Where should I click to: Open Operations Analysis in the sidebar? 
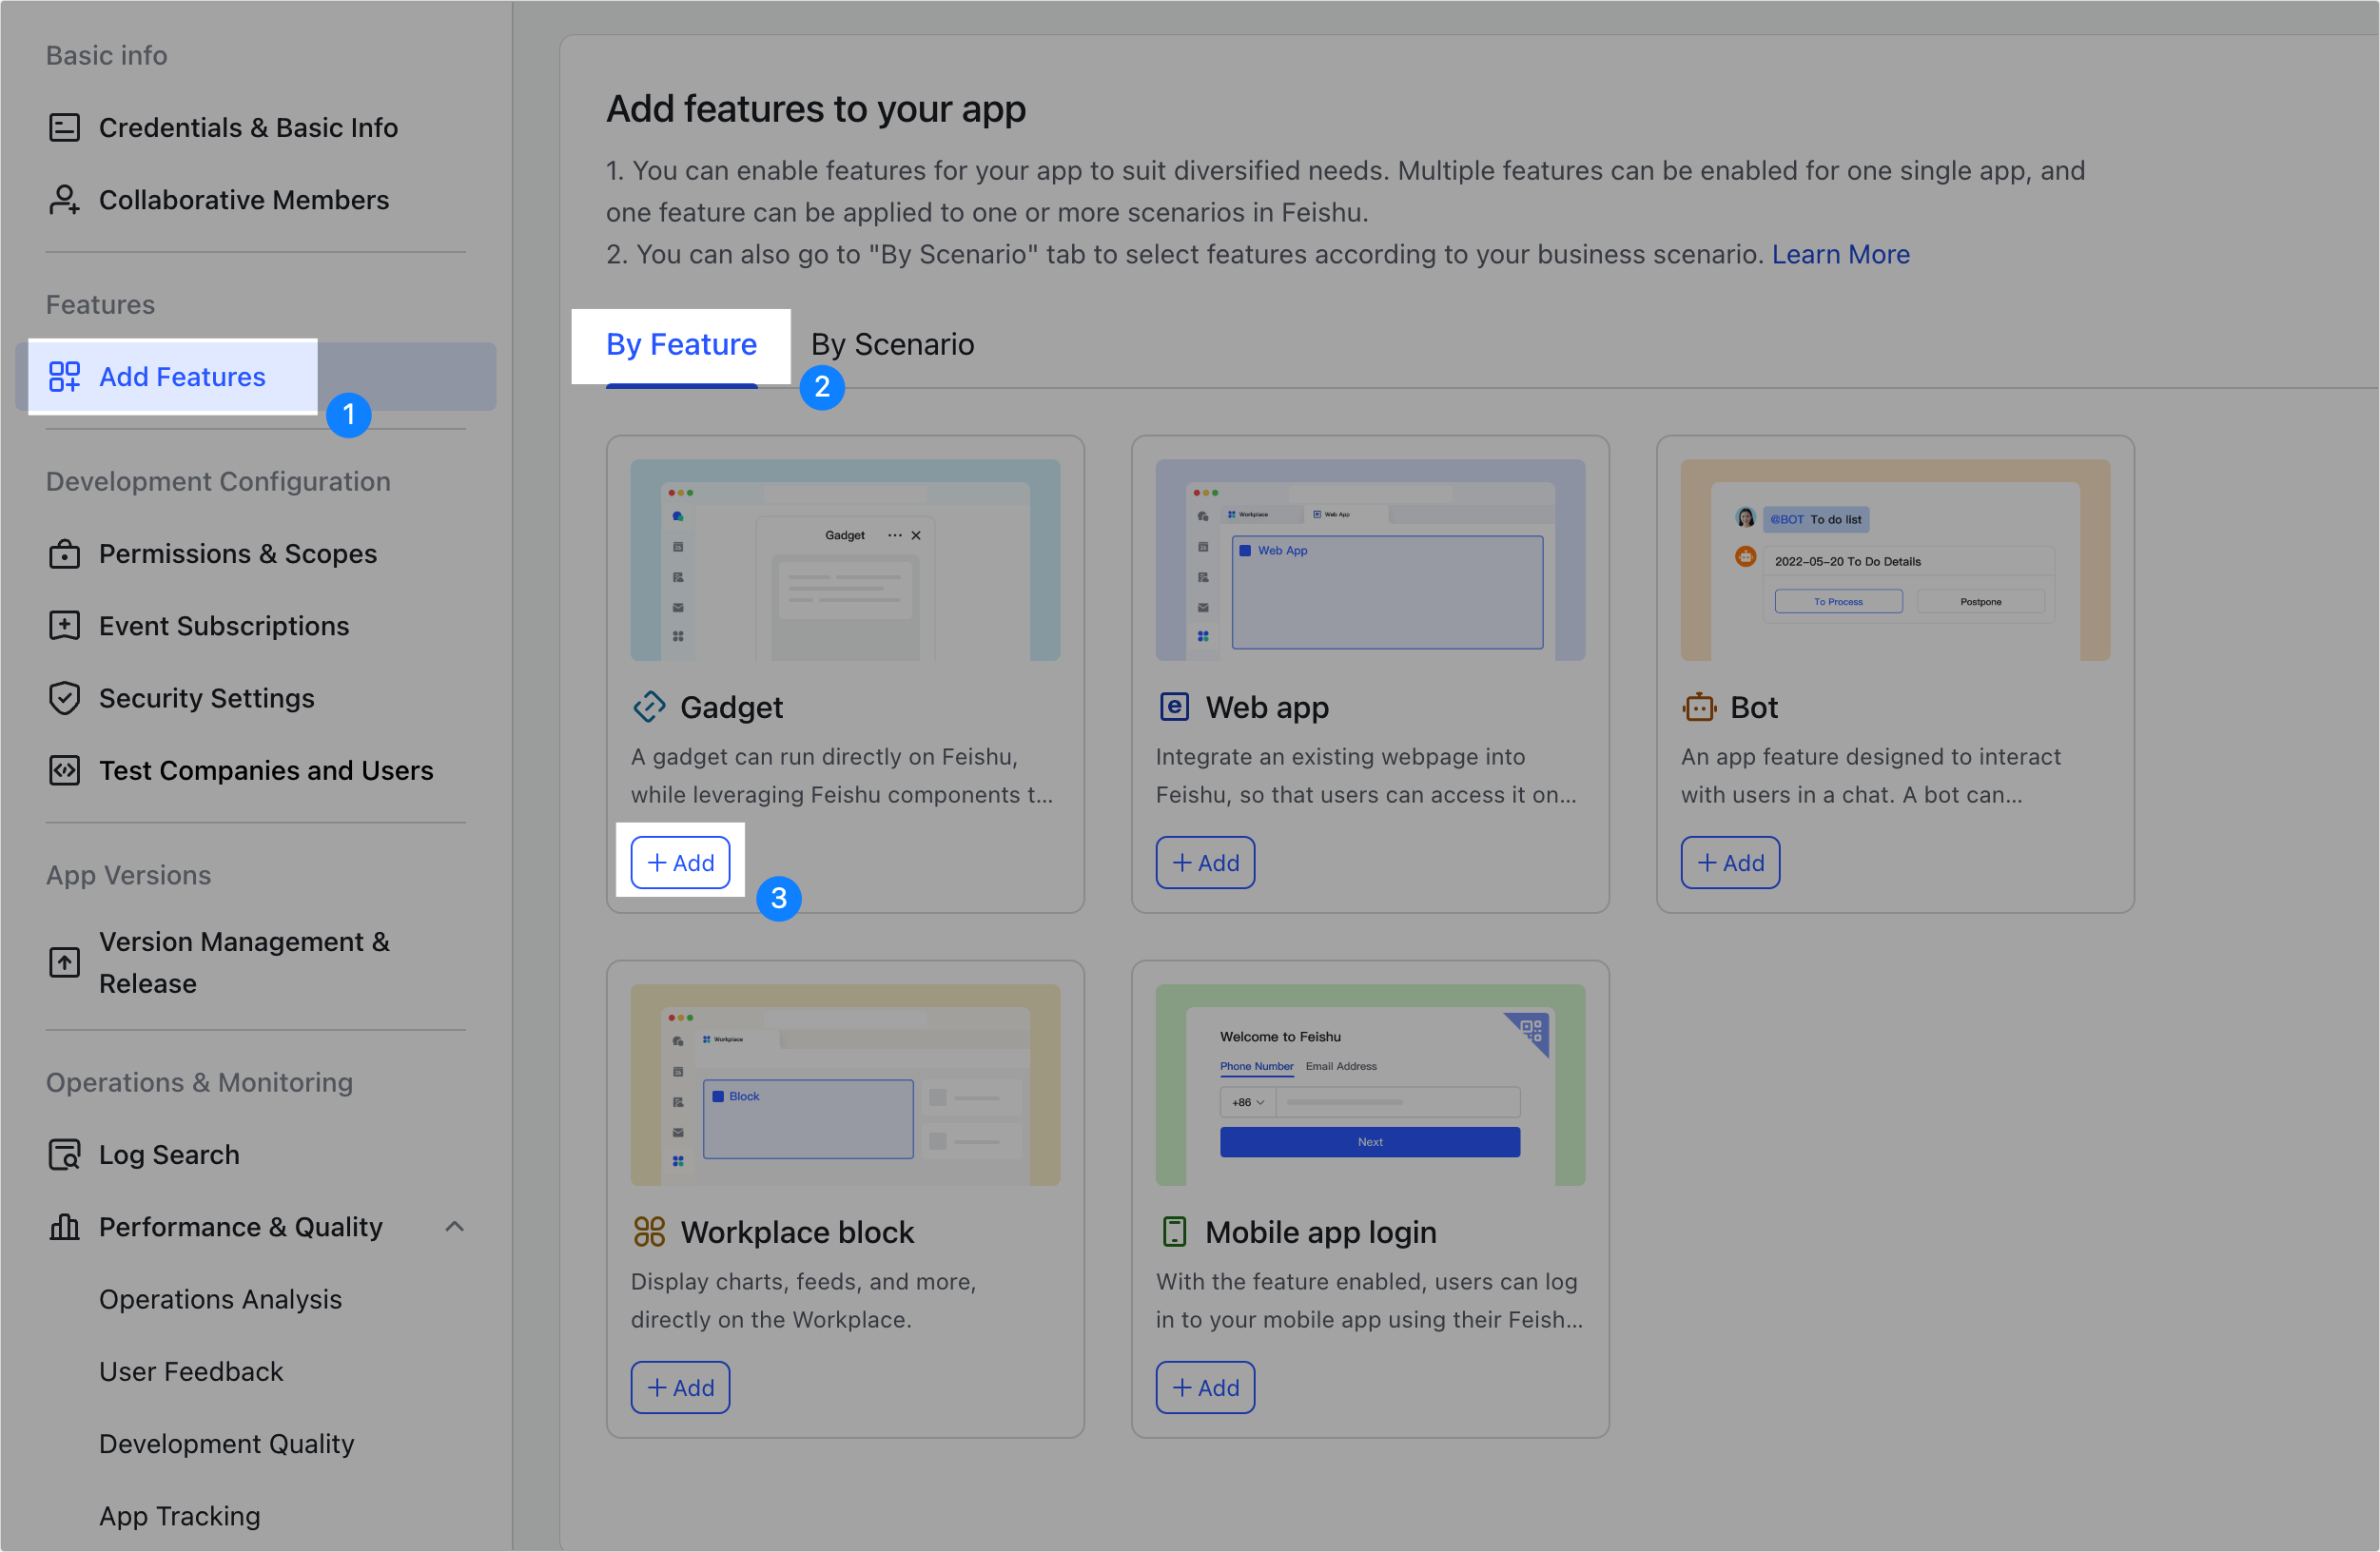tap(220, 1299)
